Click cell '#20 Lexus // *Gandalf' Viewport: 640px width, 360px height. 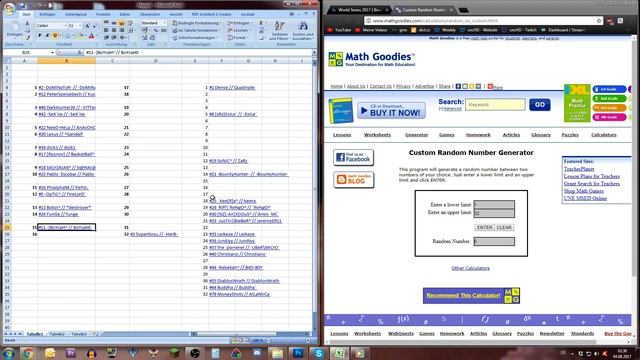[61, 134]
